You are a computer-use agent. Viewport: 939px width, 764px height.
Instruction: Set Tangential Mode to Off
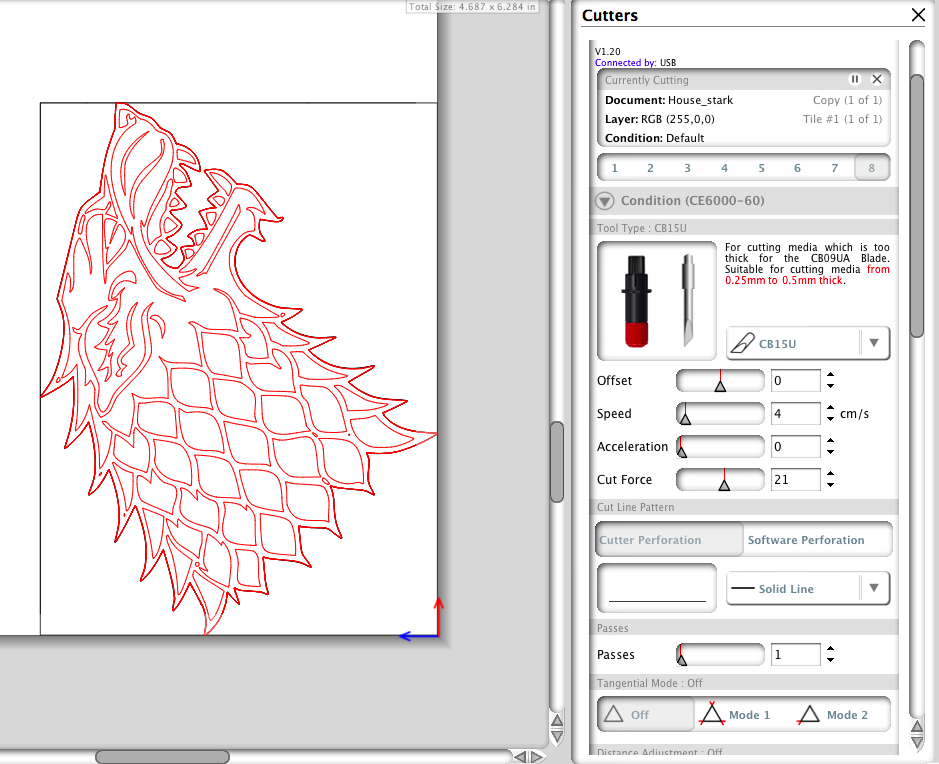click(x=646, y=714)
